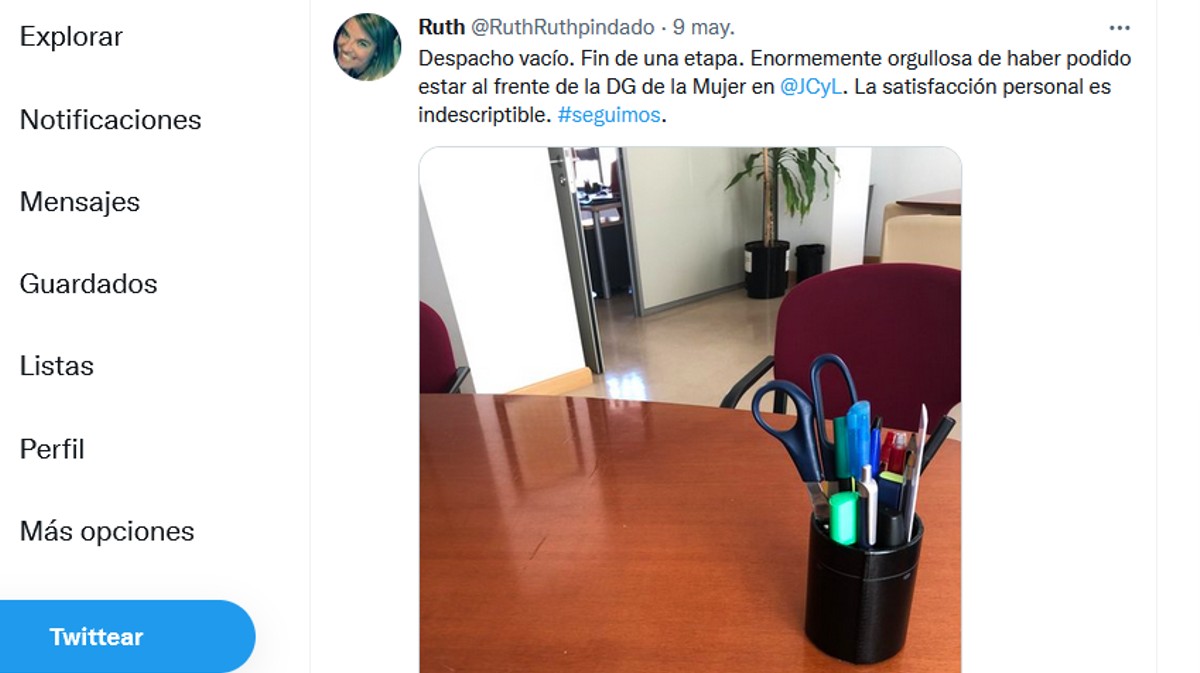Go to Mensajes

click(x=80, y=202)
